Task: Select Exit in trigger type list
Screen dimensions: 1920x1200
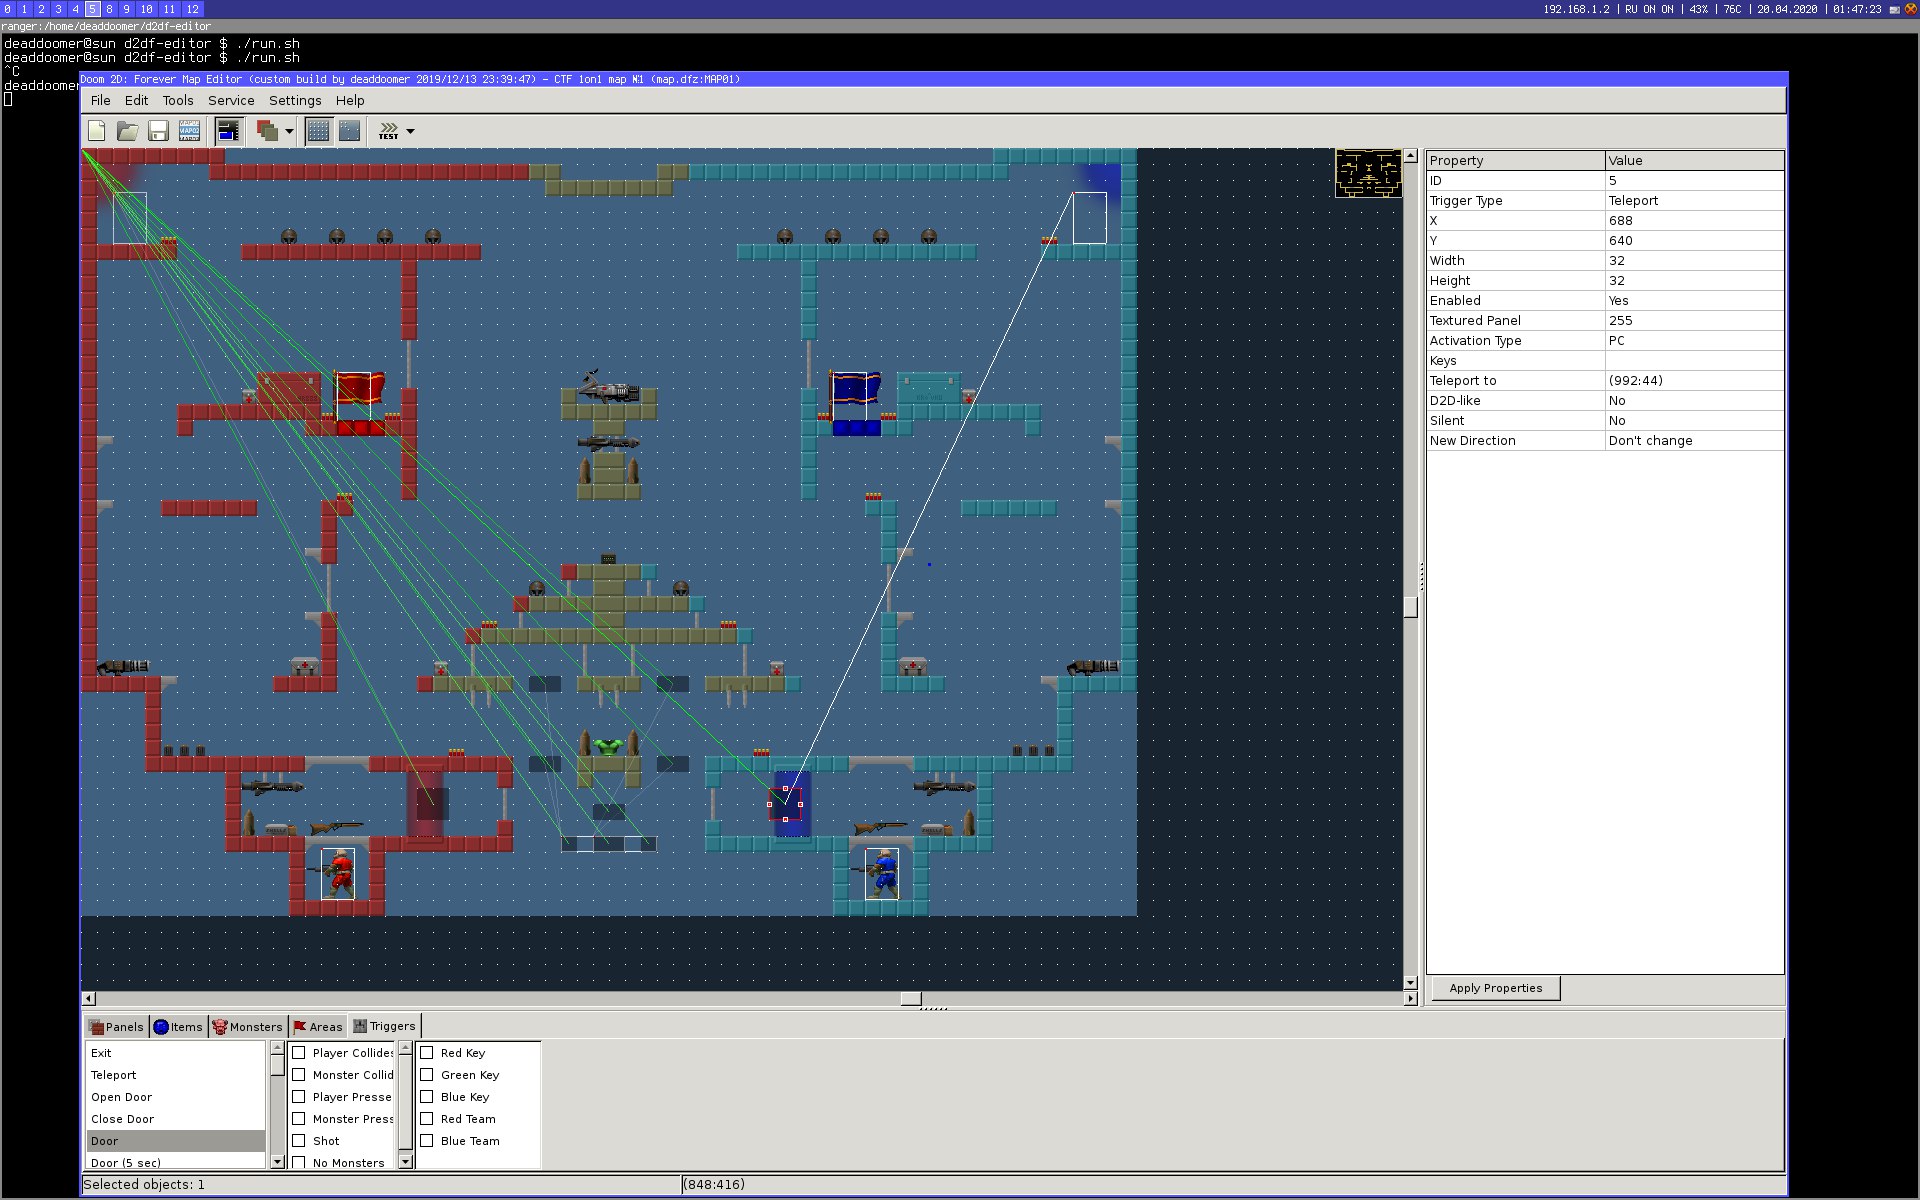Action: click(175, 1053)
